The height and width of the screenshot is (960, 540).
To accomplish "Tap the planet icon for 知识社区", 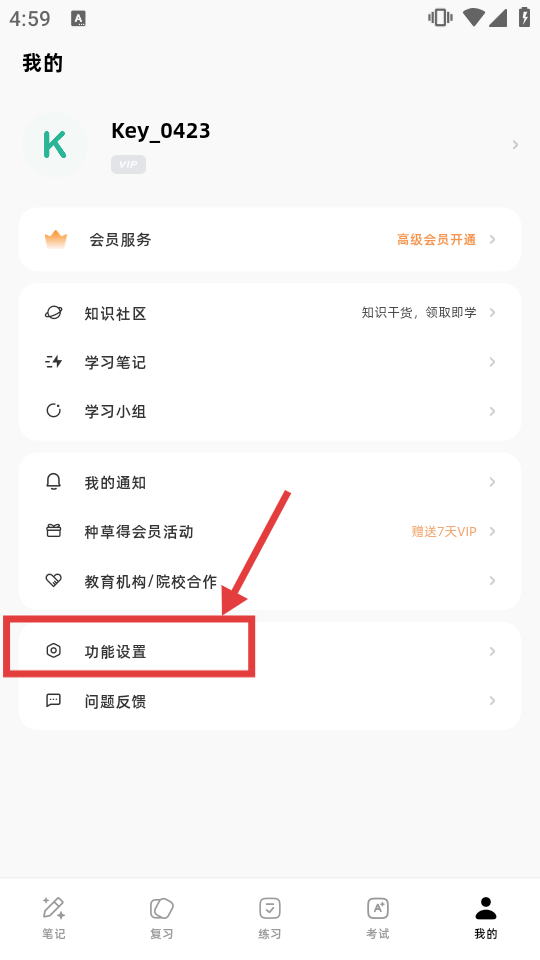I will [54, 313].
